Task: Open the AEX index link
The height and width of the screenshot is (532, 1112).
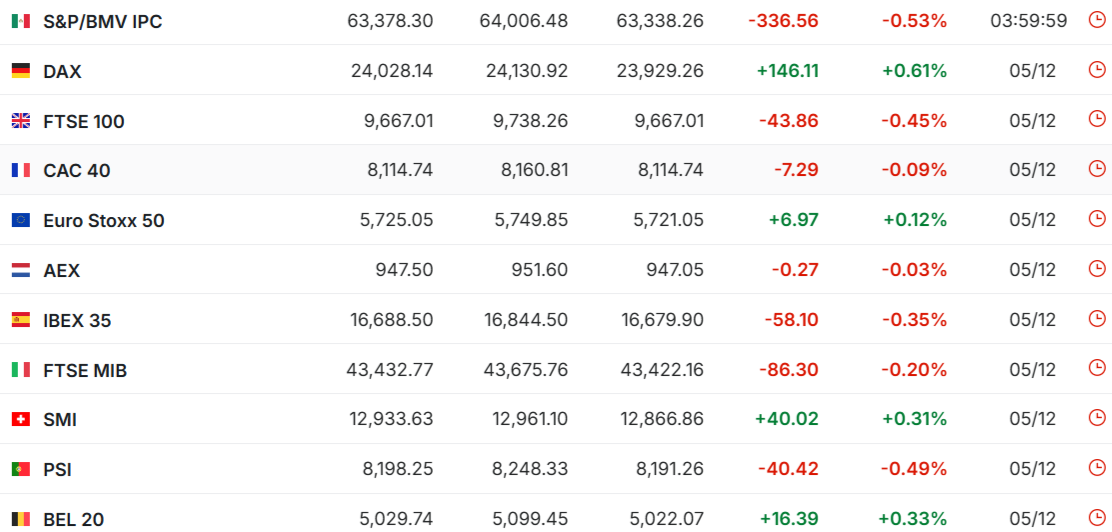Action: click(62, 271)
